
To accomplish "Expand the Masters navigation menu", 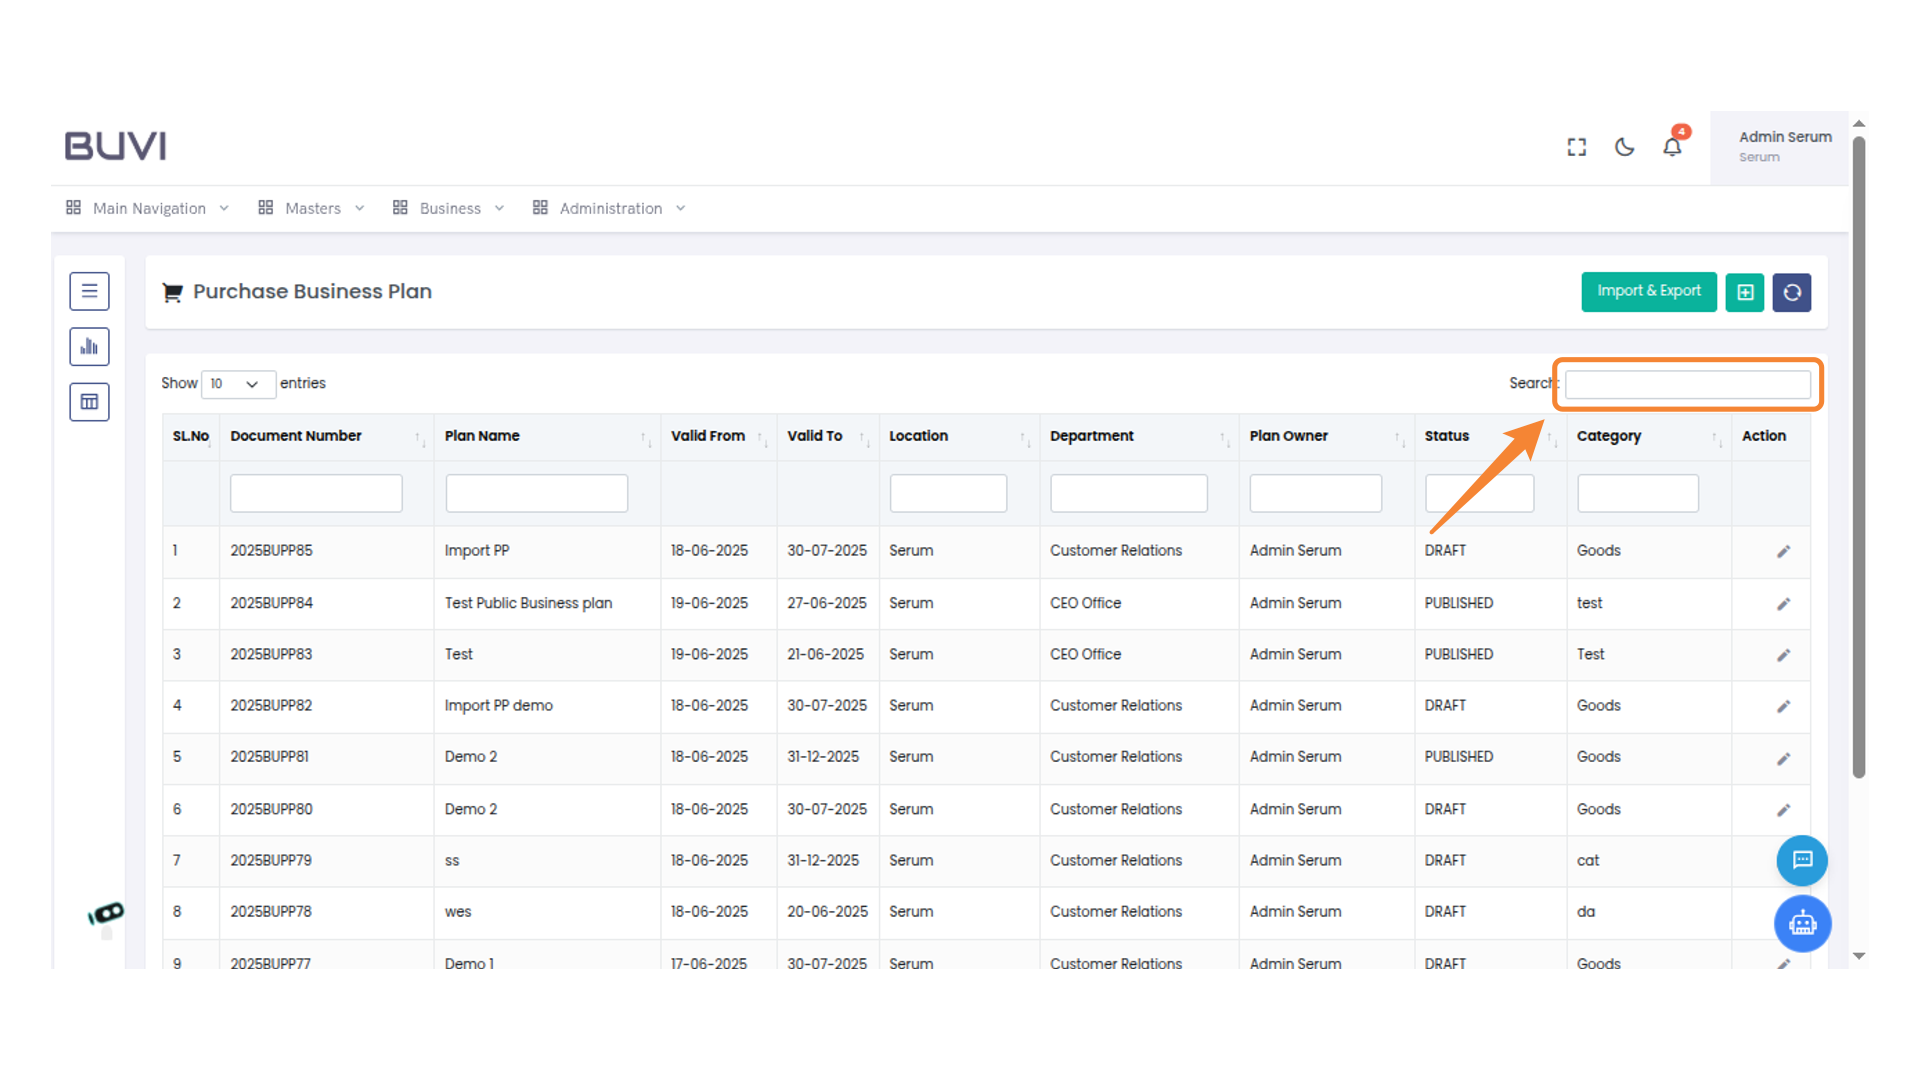I will tap(312, 208).
